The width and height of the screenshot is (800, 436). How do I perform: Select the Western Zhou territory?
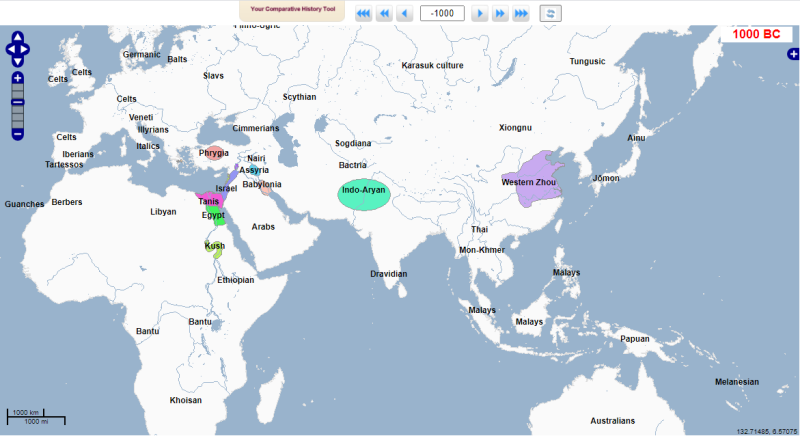pos(538,178)
